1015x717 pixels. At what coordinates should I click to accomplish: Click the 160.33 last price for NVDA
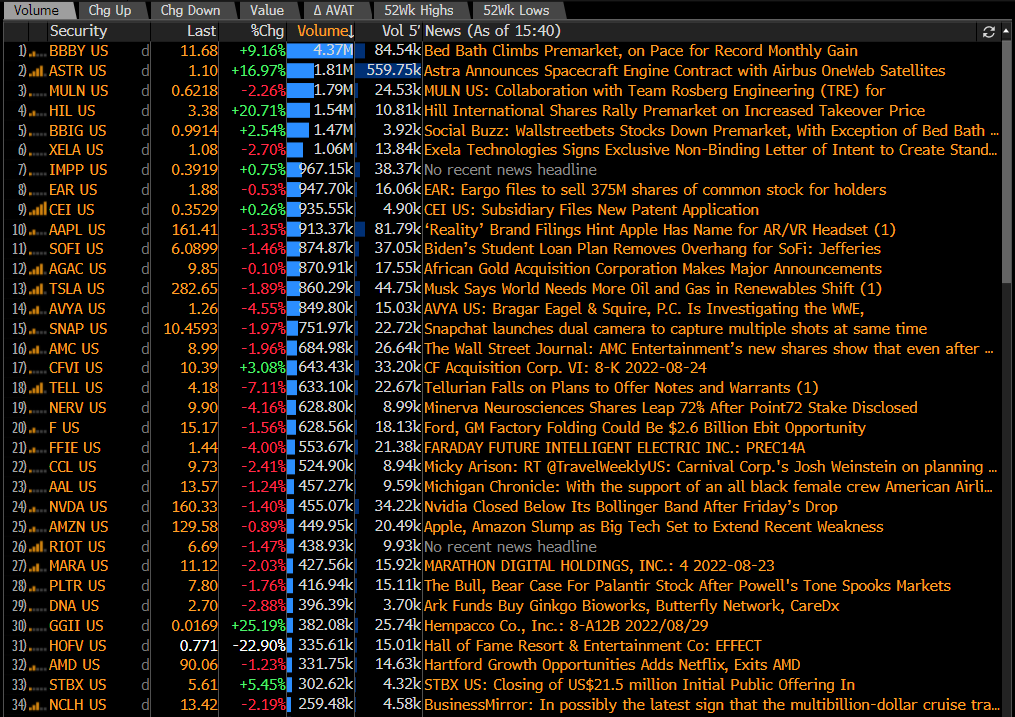coord(195,507)
